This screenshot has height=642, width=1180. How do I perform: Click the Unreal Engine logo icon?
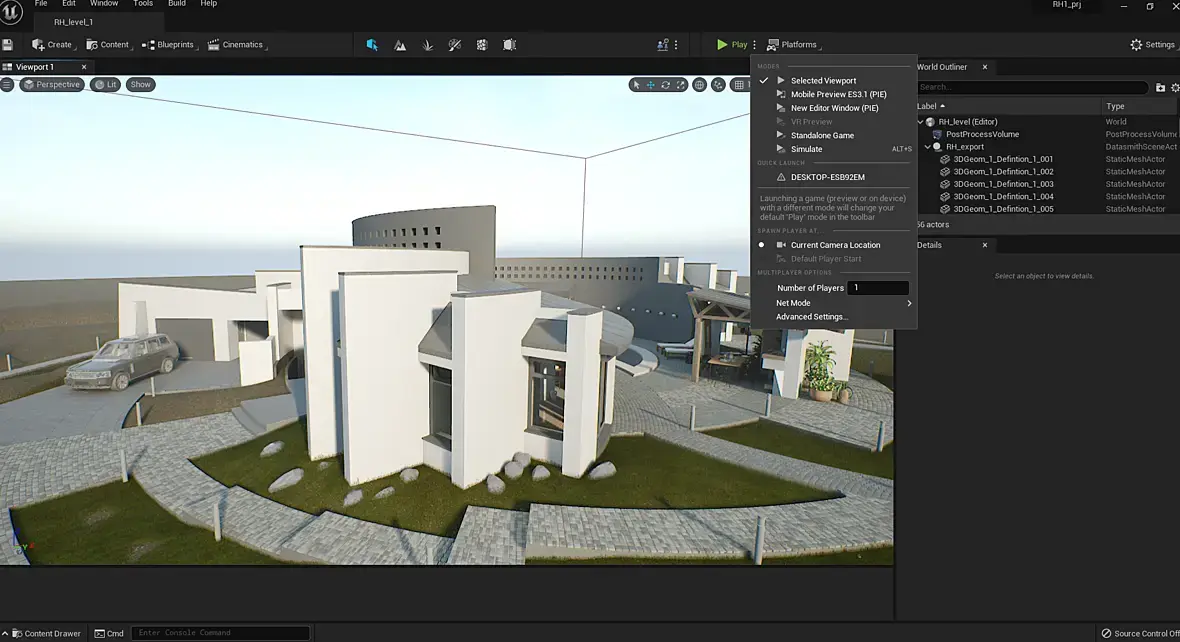click(11, 12)
